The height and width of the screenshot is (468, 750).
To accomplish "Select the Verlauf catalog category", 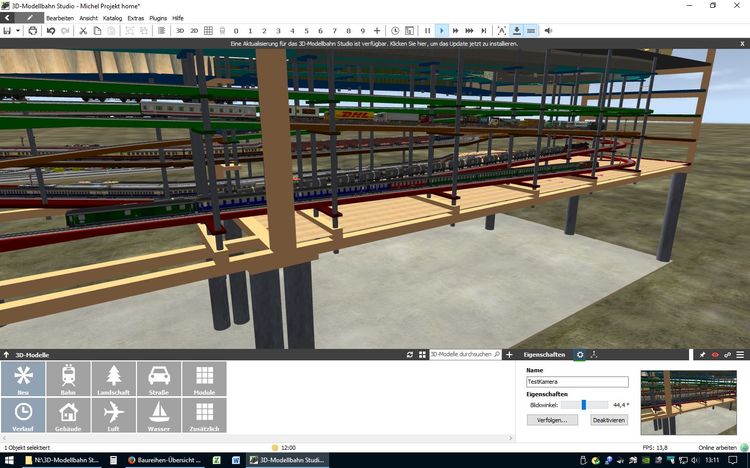I will (23, 415).
